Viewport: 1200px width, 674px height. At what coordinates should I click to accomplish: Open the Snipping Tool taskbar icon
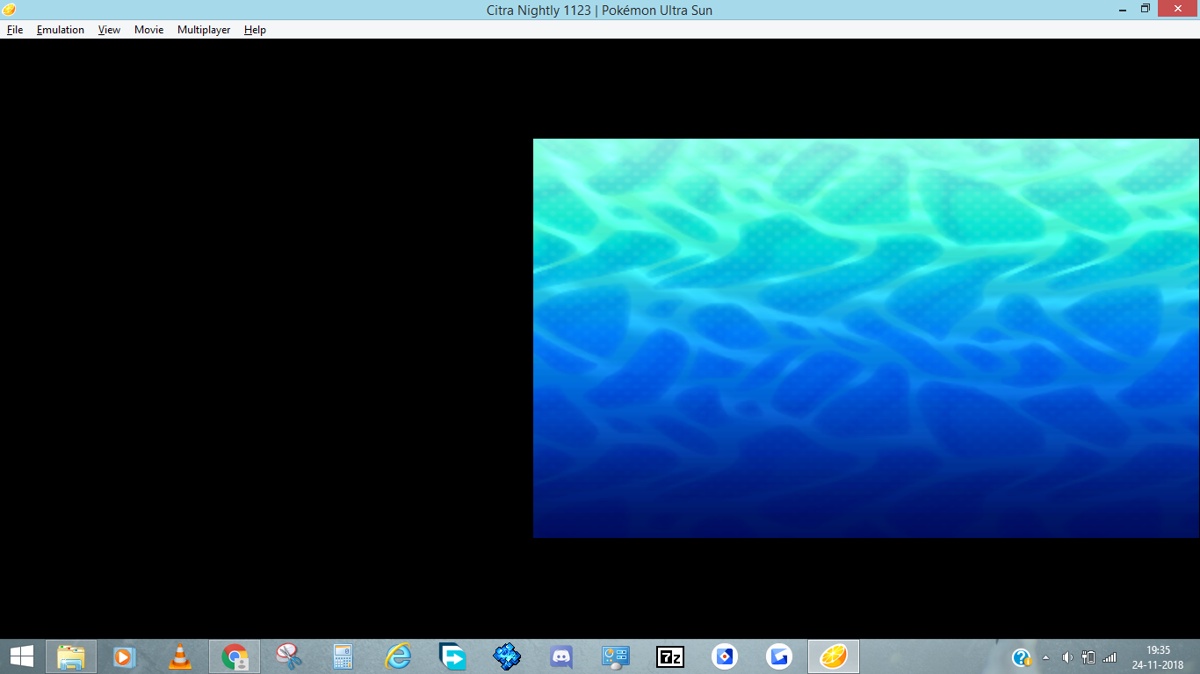click(289, 657)
